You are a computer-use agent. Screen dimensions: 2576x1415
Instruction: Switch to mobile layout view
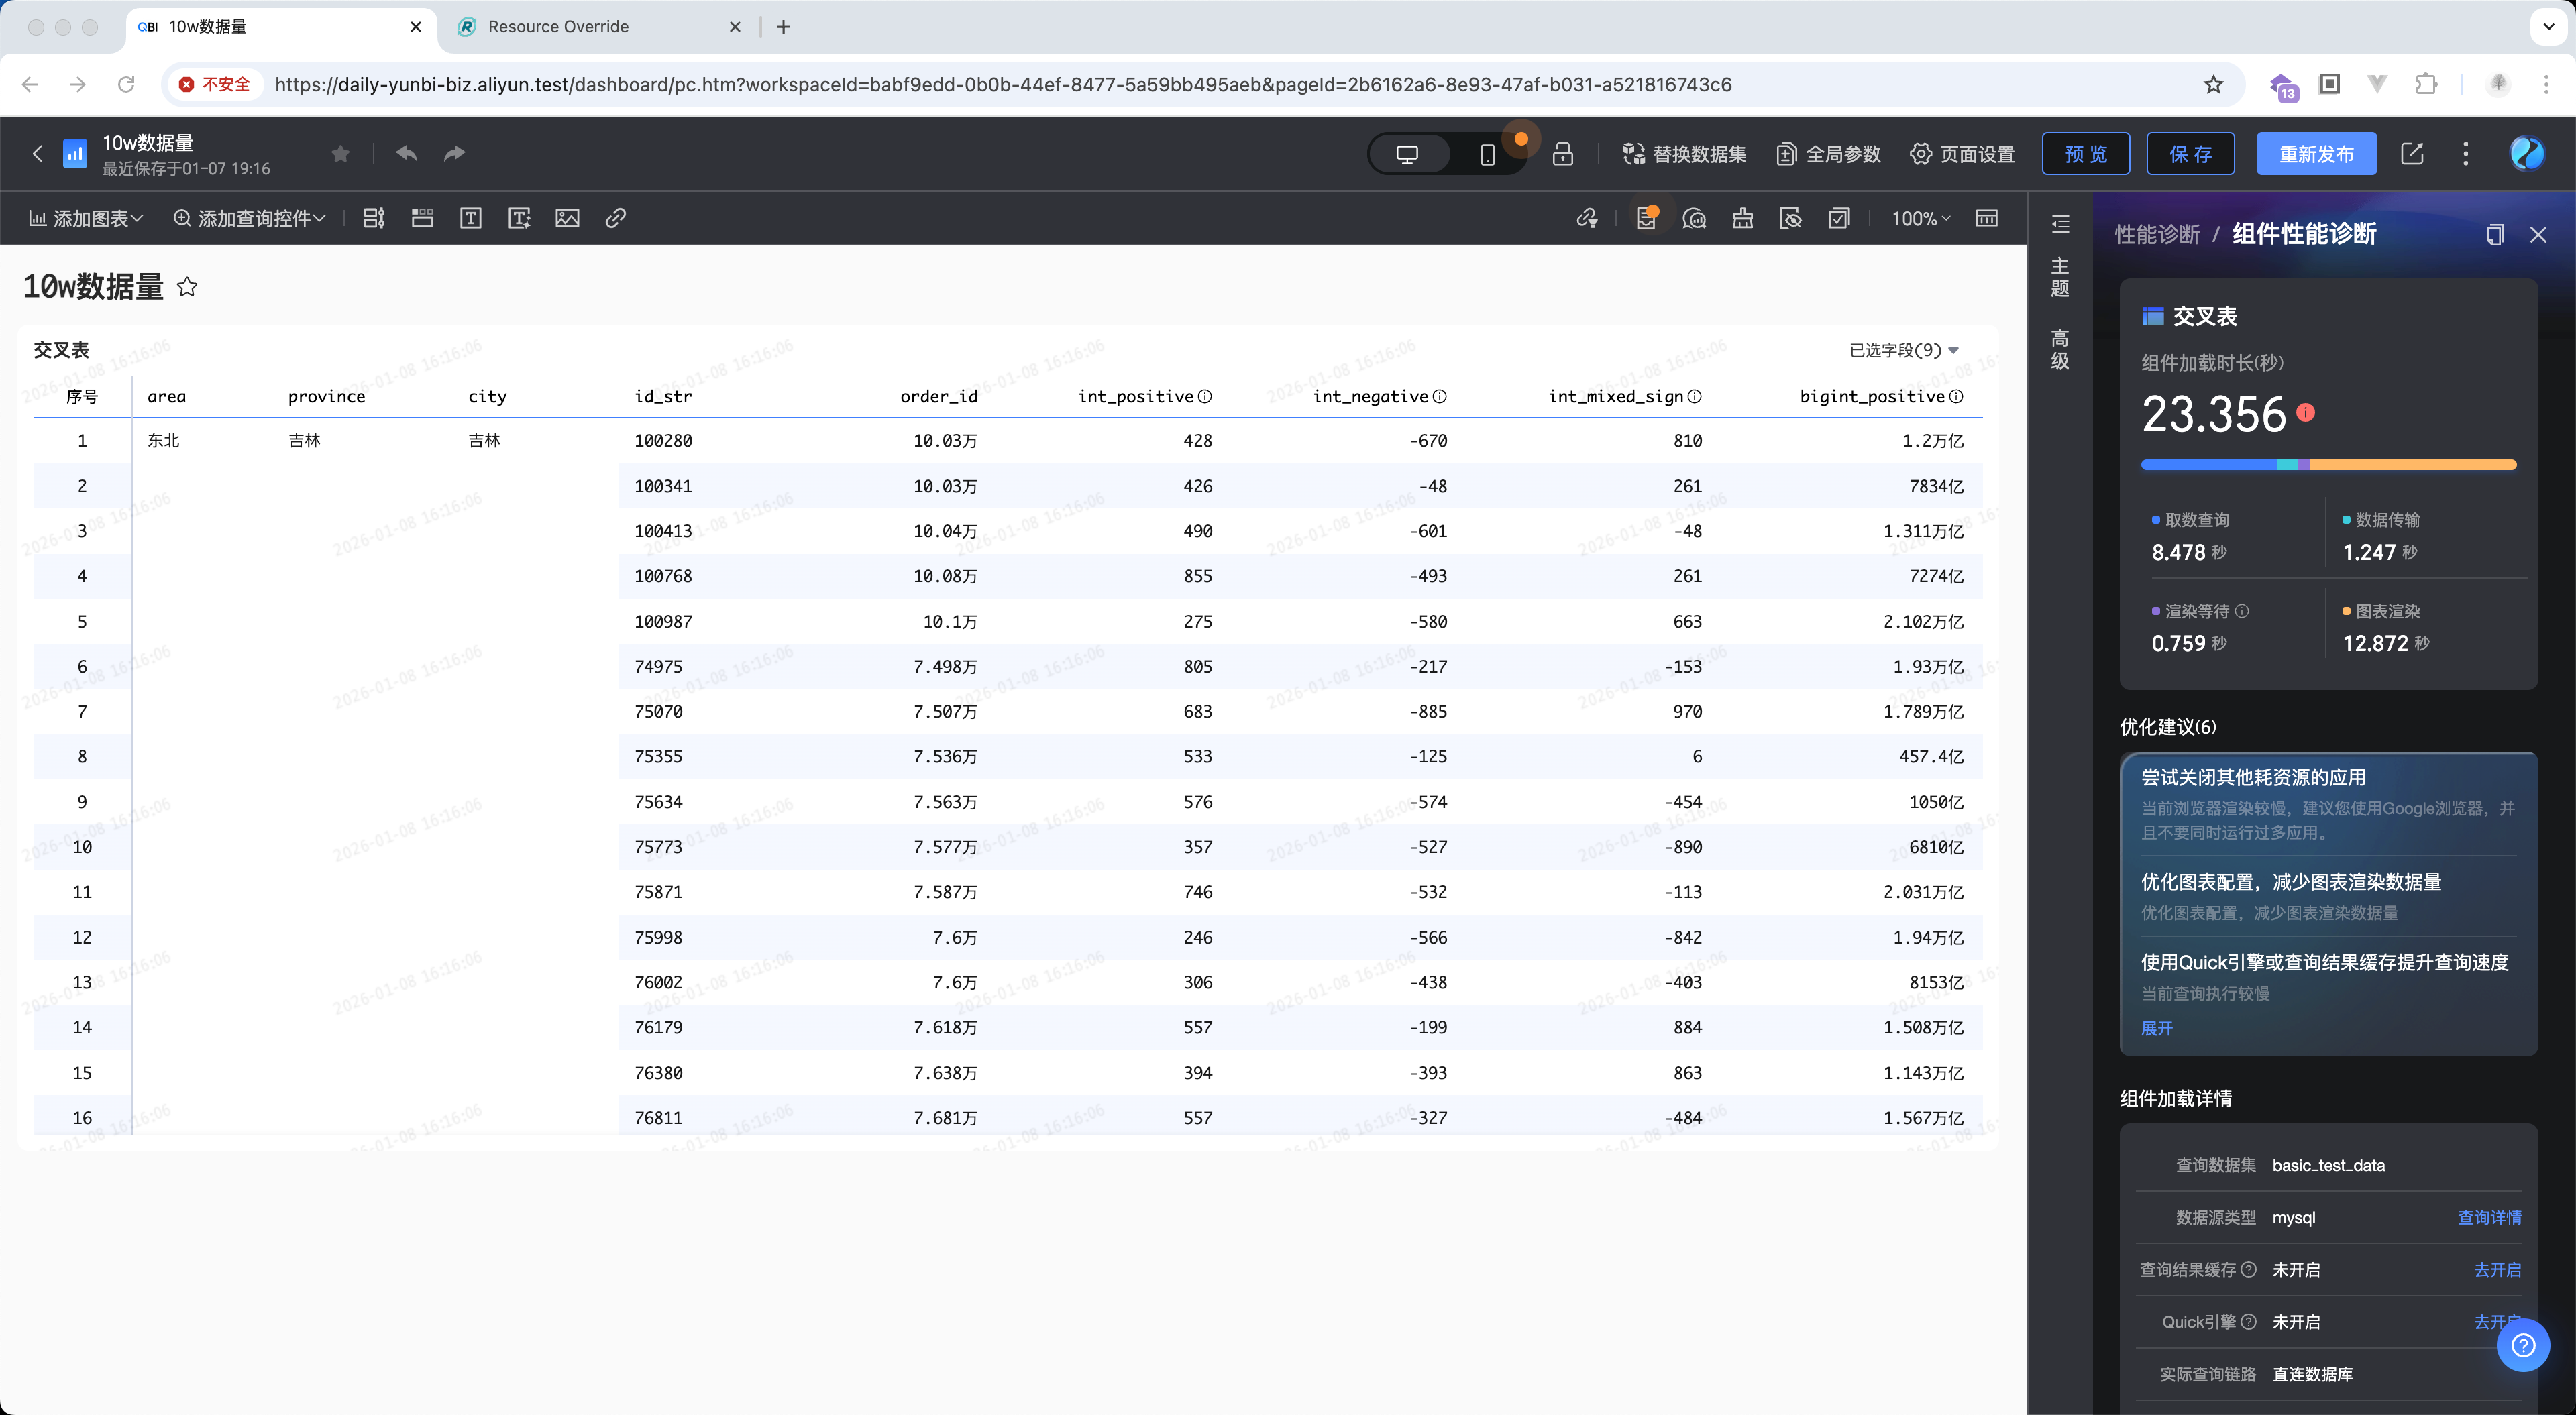1487,154
